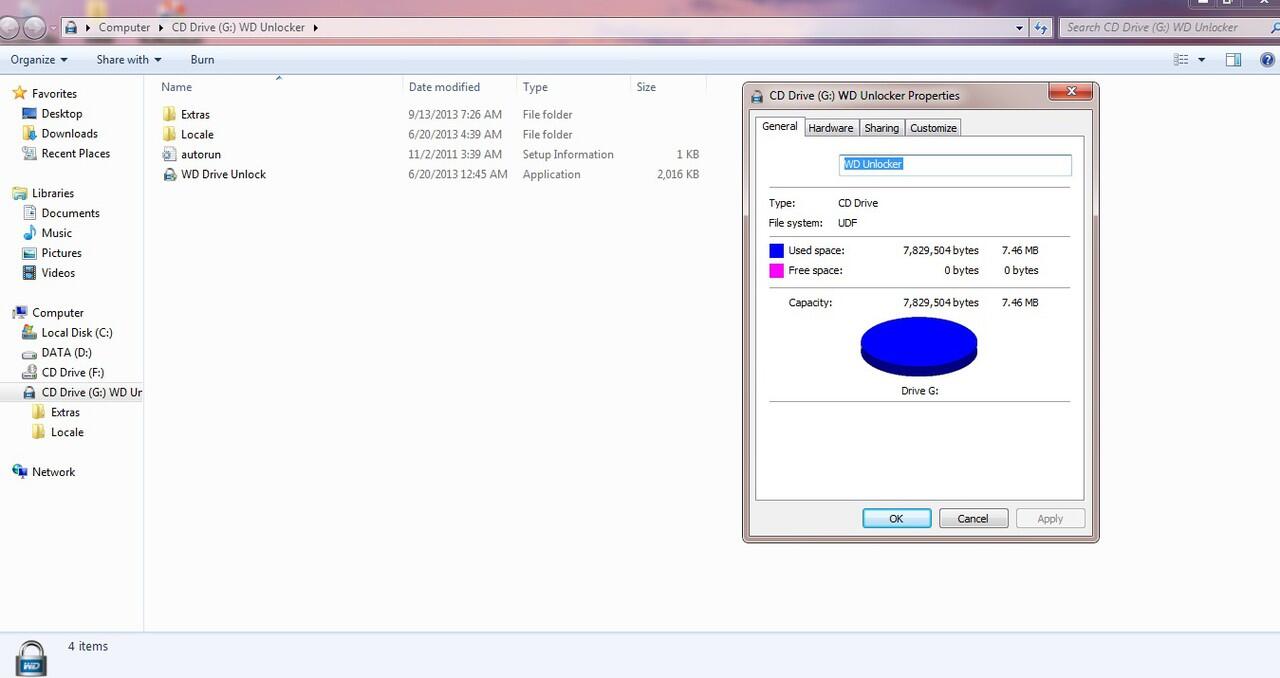Click the WD padlock icon in details pane
Screen dimensions: 1280x678
(31, 658)
